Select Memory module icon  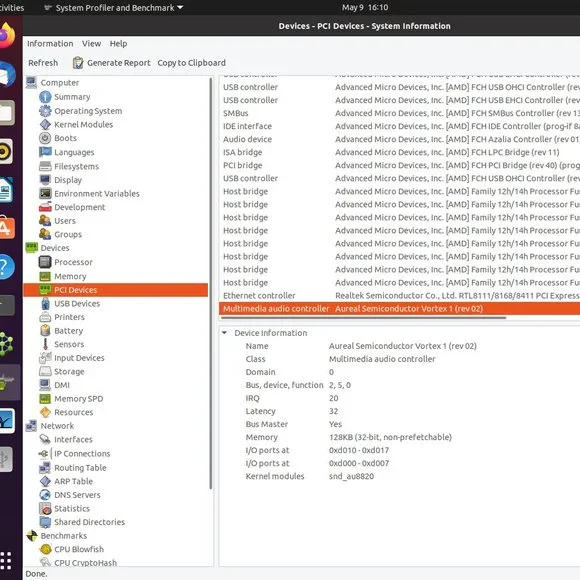pos(45,276)
